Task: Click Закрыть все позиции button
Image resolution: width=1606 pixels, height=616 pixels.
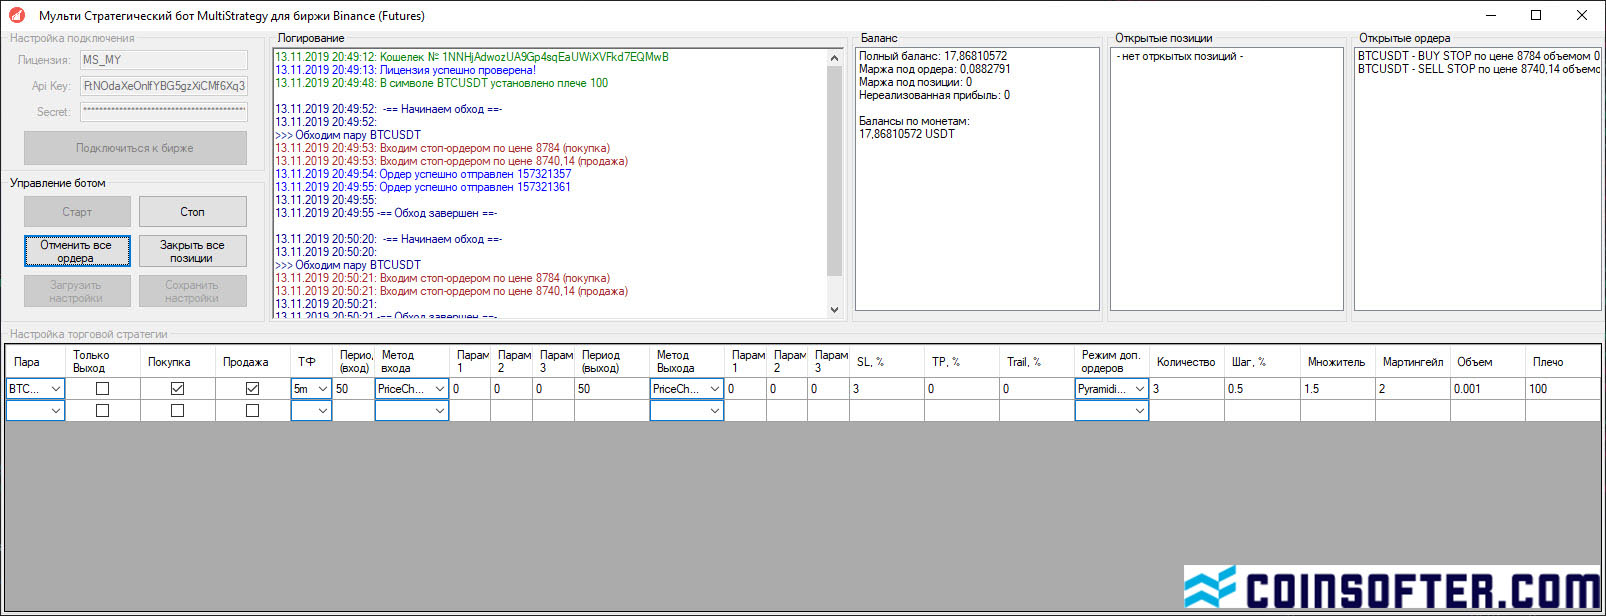Action: click(192, 251)
